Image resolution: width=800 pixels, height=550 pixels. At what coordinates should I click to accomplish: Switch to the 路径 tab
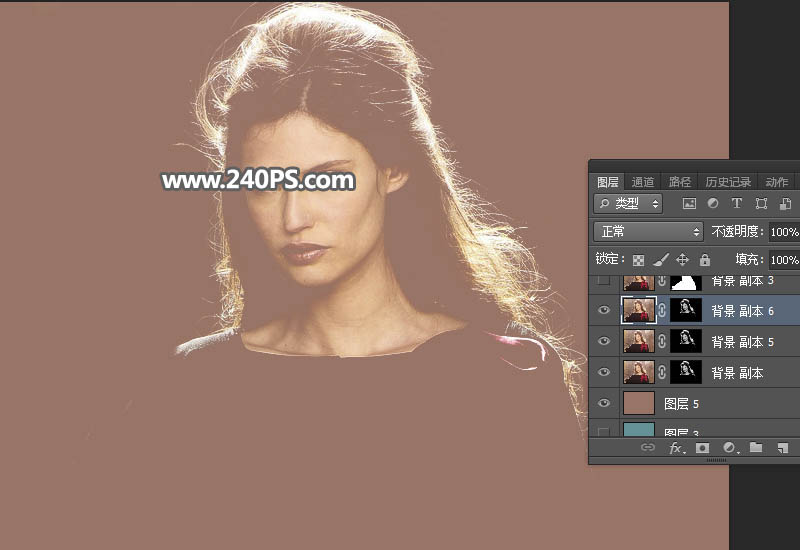(680, 182)
